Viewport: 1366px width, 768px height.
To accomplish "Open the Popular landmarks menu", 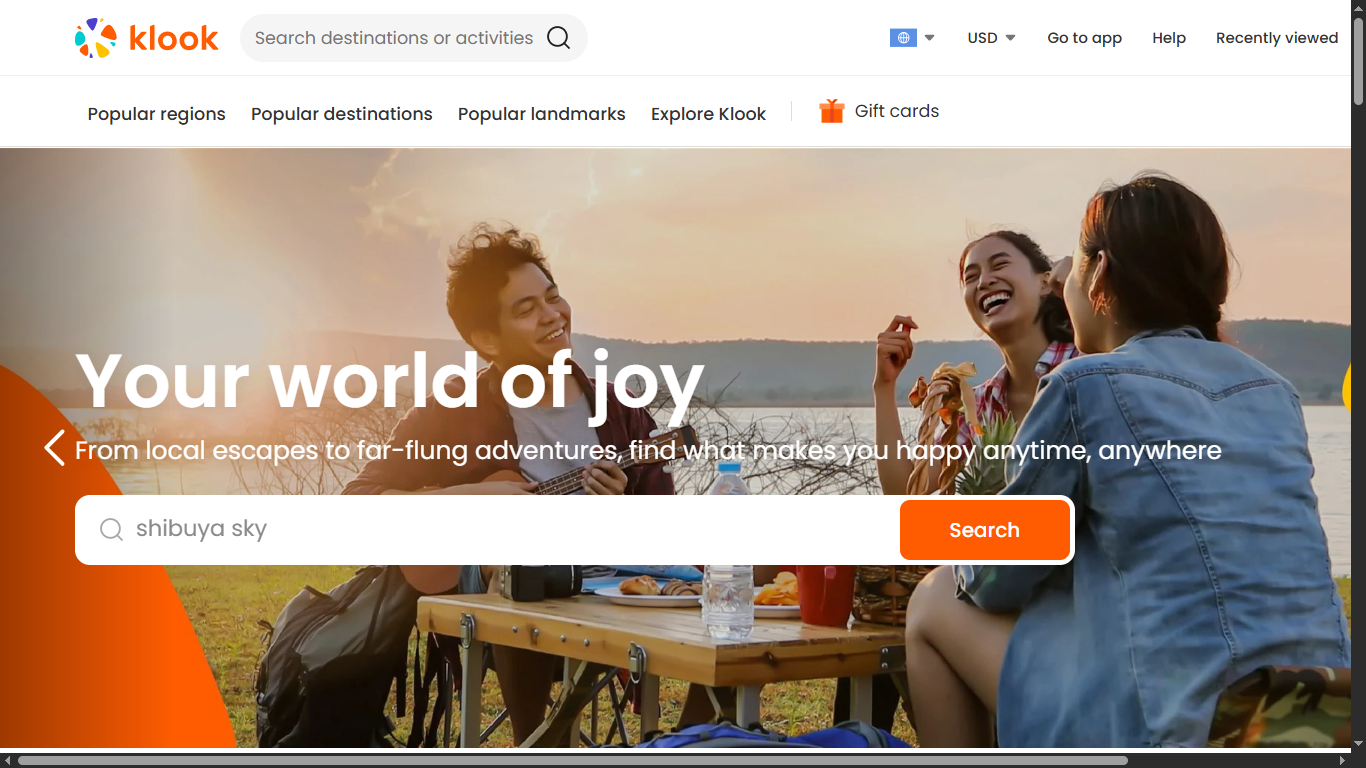I will click(542, 114).
